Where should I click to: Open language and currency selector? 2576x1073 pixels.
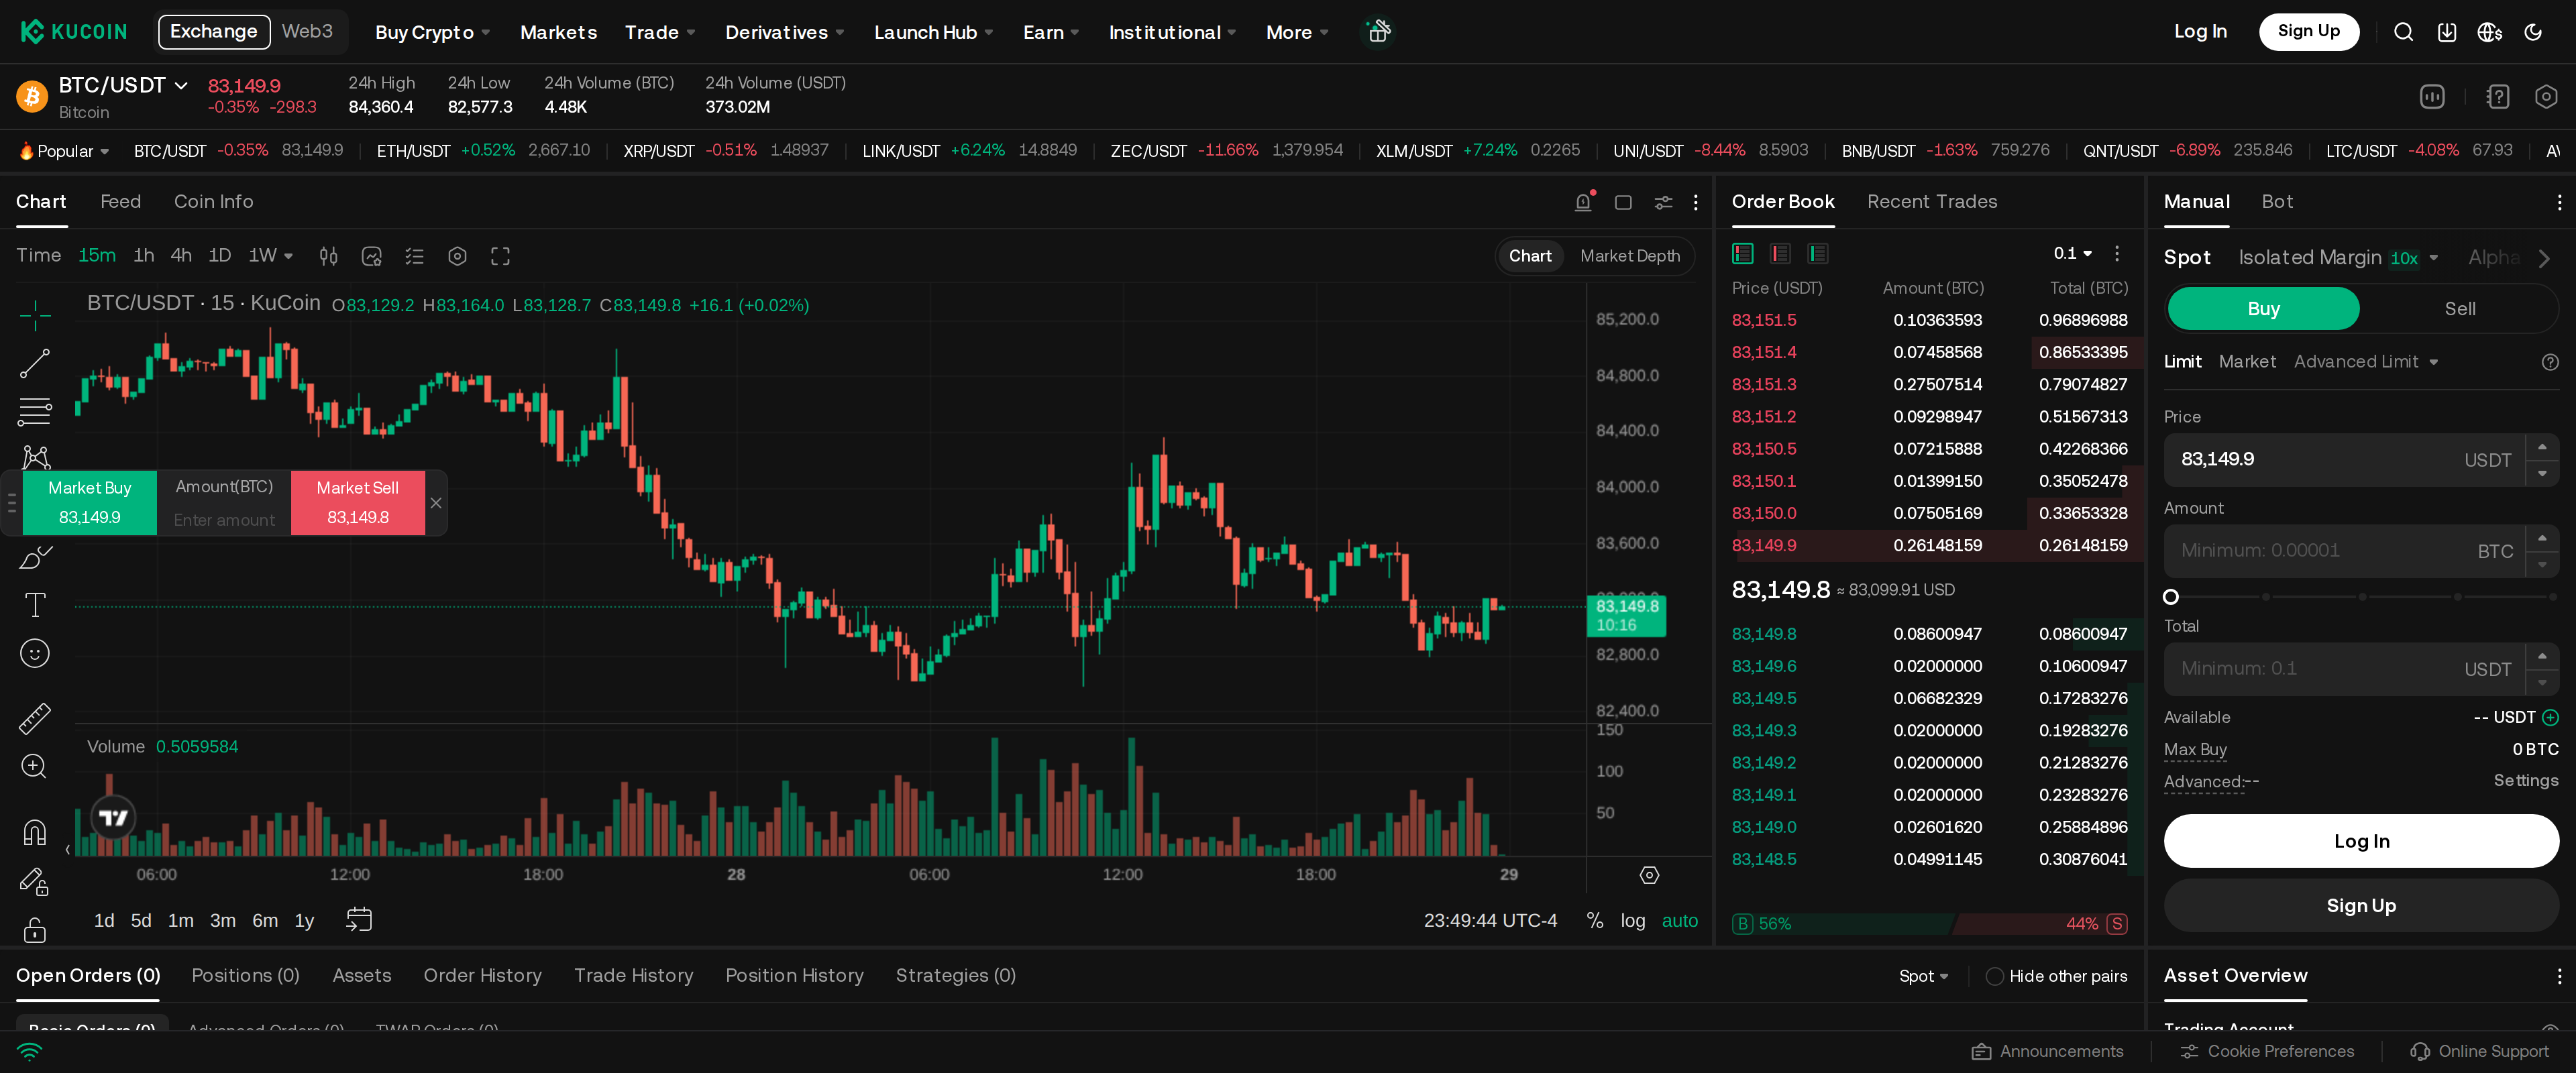[x=2489, y=32]
